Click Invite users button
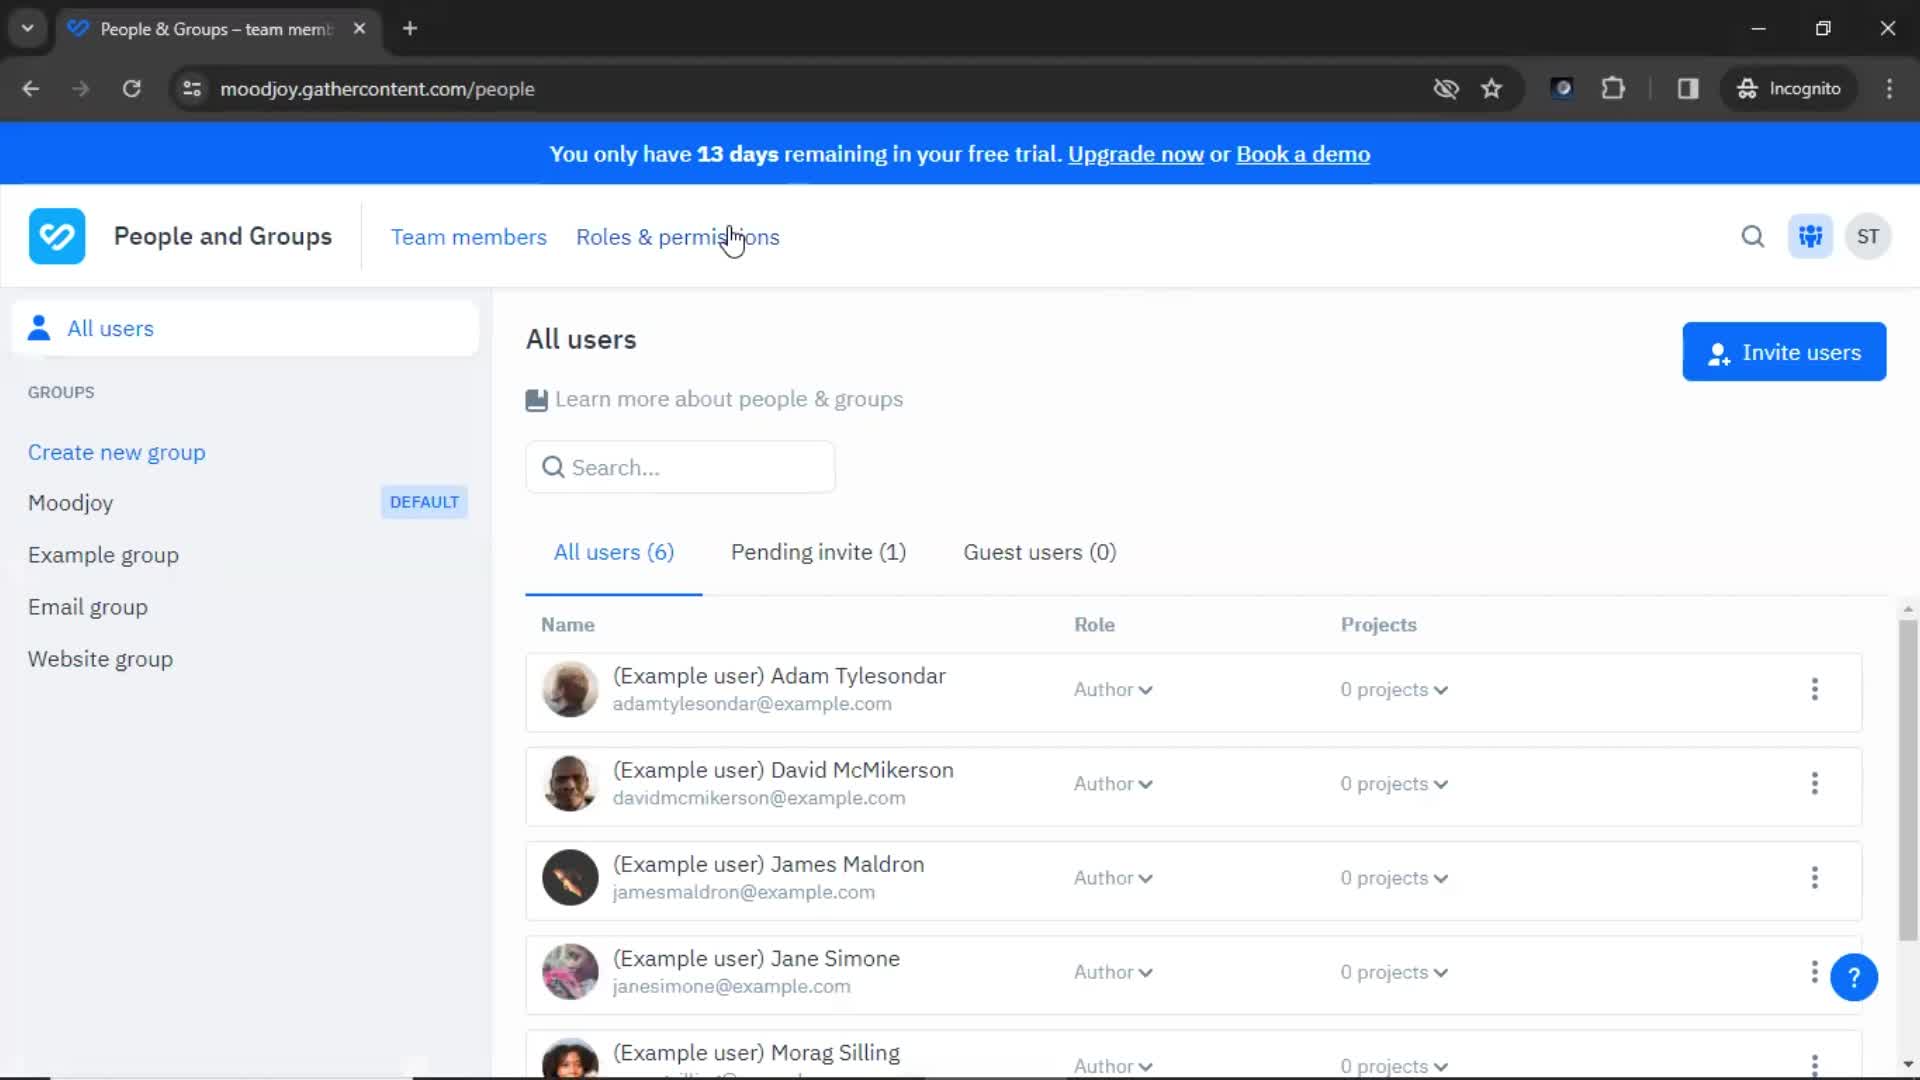 click(1784, 352)
